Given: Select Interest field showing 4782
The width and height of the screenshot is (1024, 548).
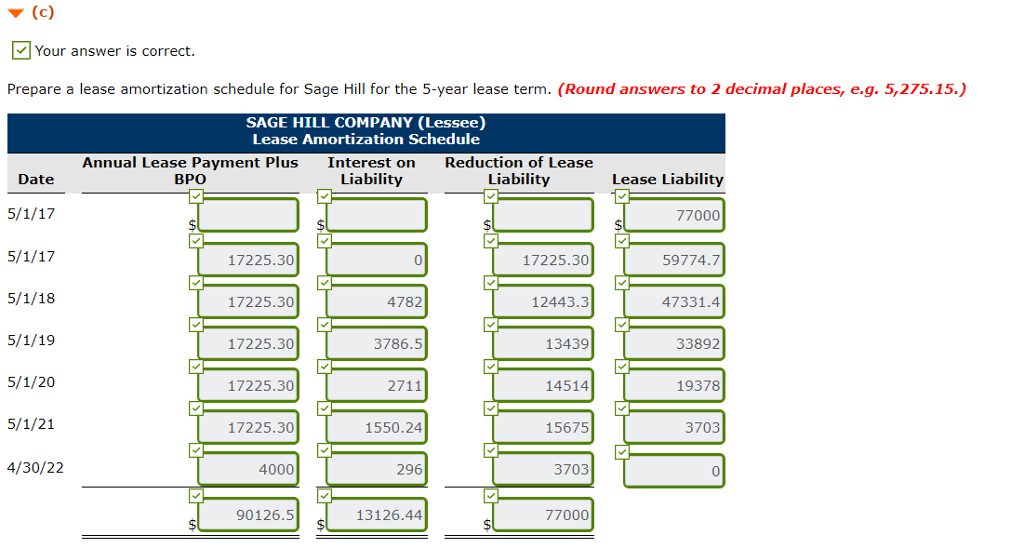Looking at the screenshot, I should pos(376,302).
